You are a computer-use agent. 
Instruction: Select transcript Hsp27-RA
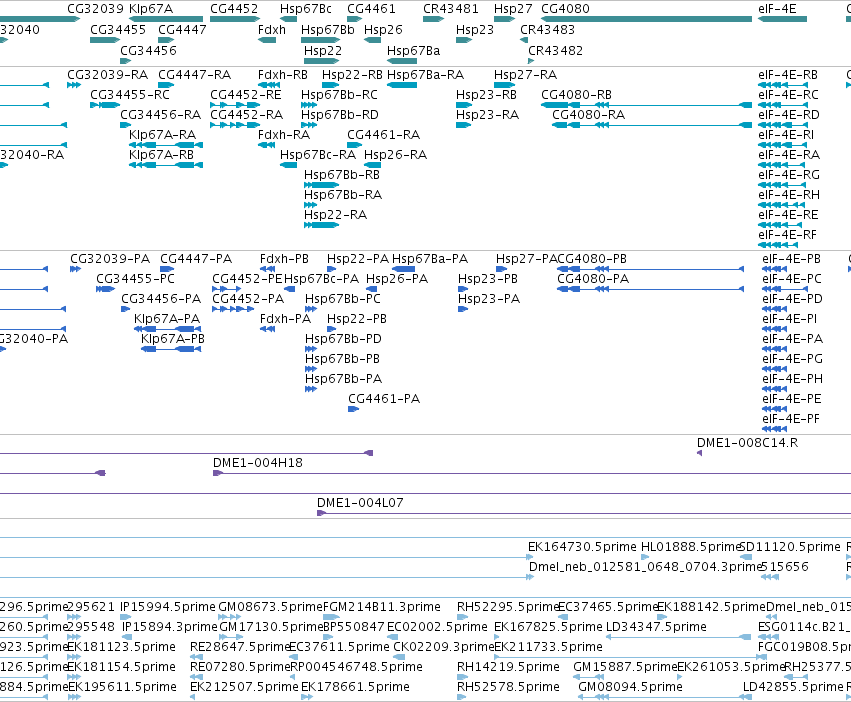click(x=525, y=75)
